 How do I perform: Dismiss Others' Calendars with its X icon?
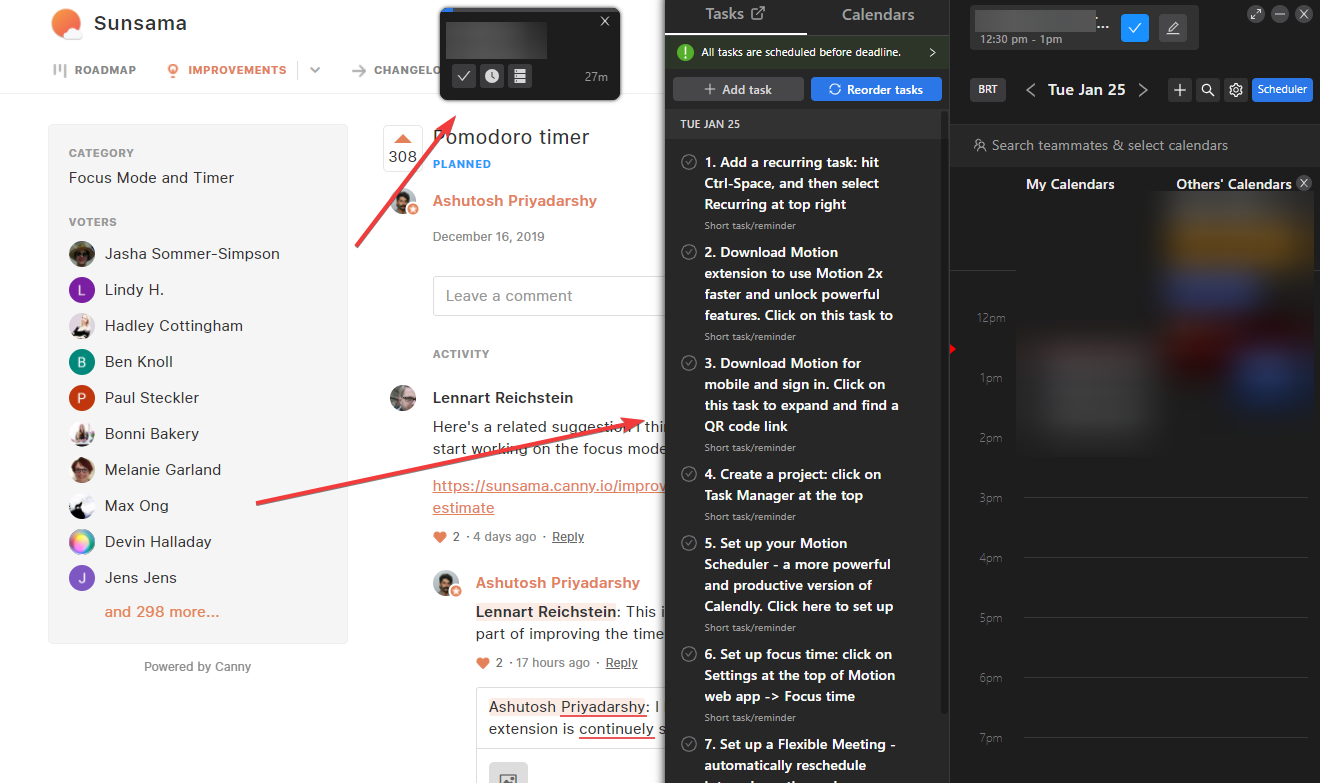point(1304,183)
